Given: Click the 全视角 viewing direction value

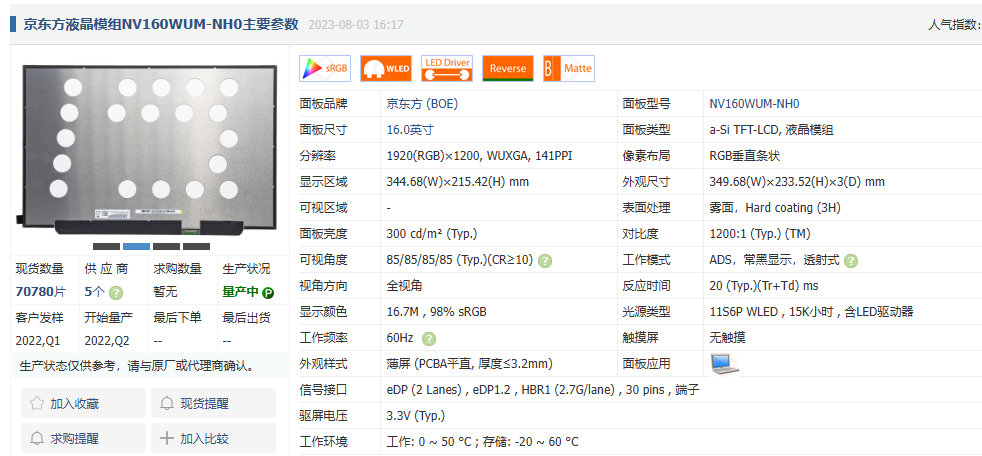Looking at the screenshot, I should (x=404, y=286).
